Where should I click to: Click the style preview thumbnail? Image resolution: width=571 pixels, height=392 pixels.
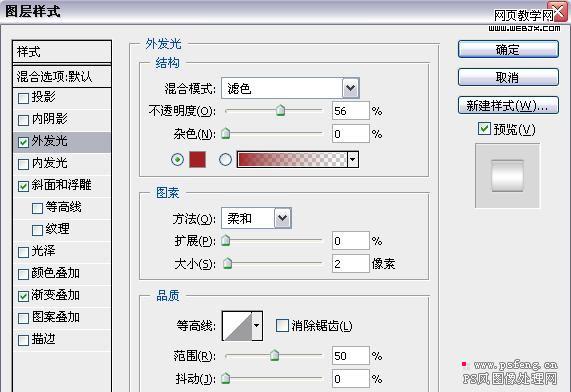coord(507,176)
